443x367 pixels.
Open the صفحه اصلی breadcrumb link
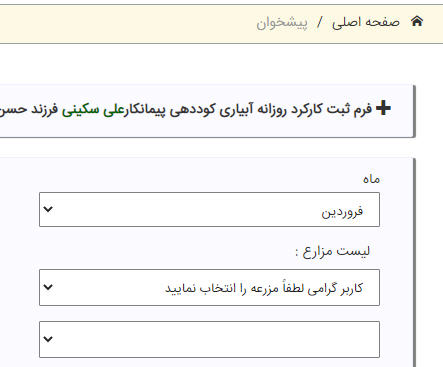pyautogui.click(x=366, y=22)
